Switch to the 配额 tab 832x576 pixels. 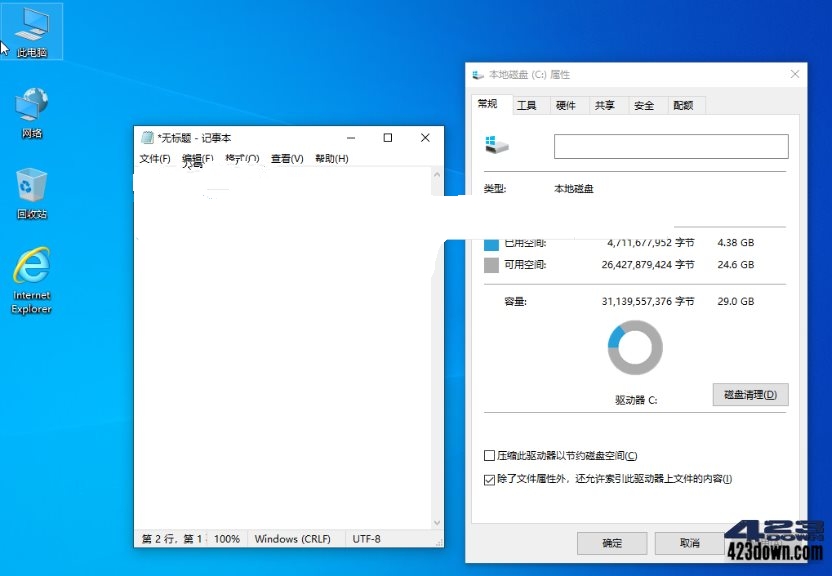(x=684, y=104)
